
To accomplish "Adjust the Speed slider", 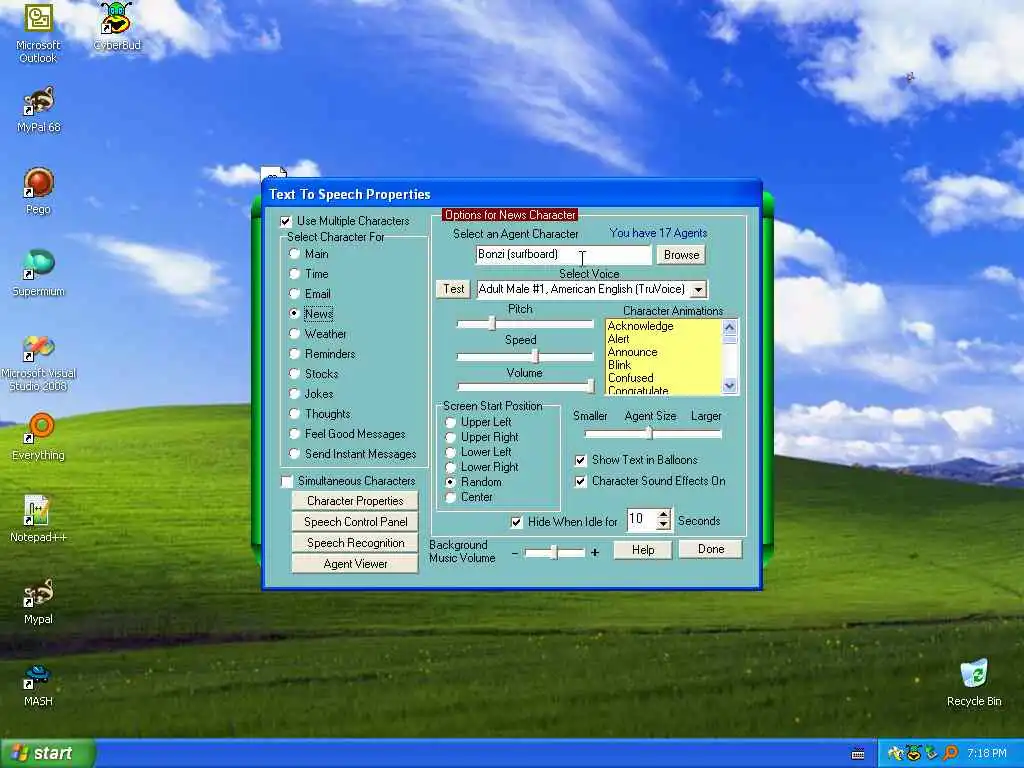I will [535, 356].
